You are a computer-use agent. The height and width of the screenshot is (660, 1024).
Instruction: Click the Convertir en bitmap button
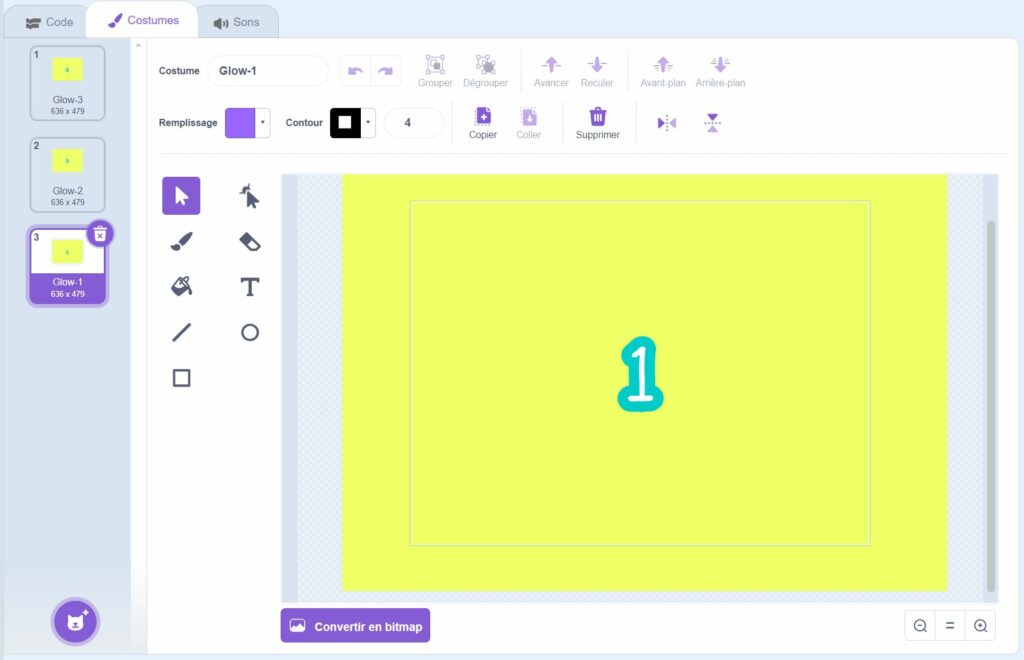(355, 626)
